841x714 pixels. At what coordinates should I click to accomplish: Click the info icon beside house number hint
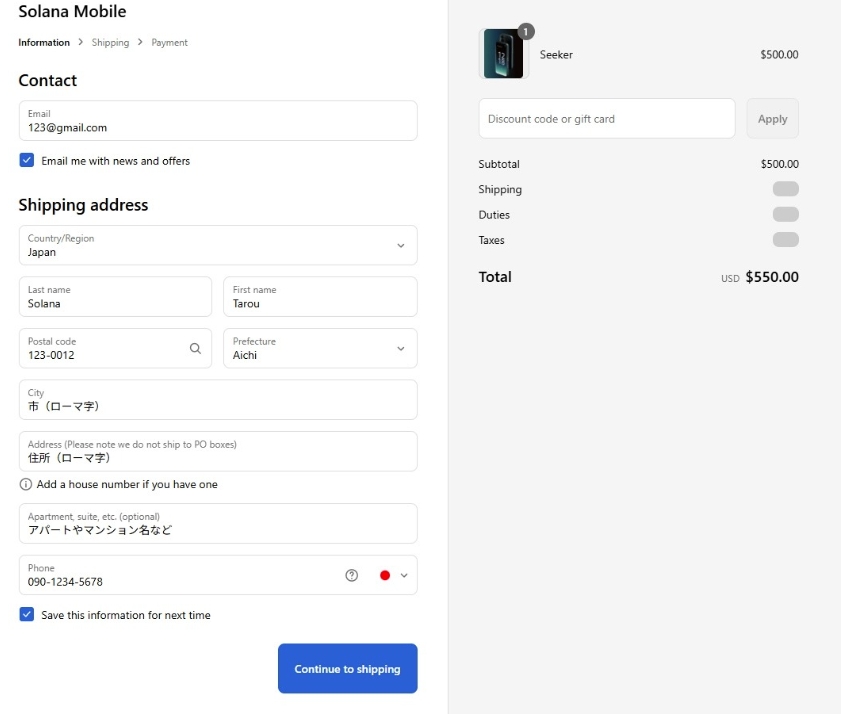[x=26, y=485]
